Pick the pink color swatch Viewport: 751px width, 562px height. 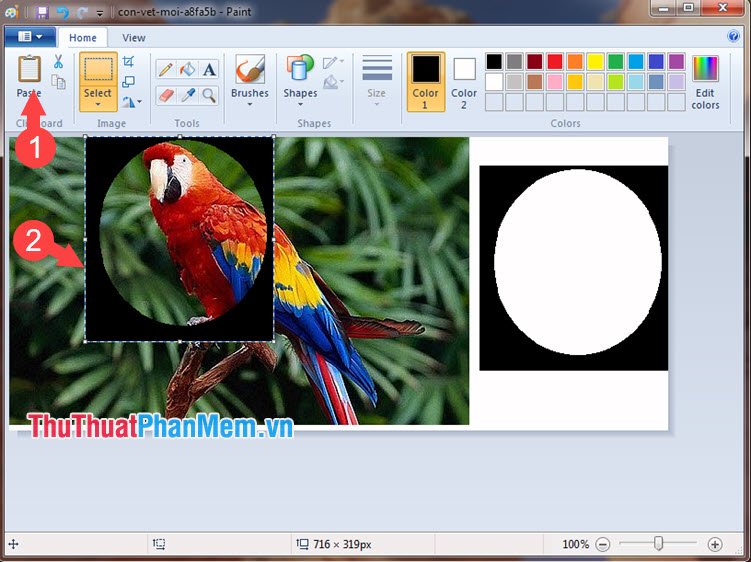pyautogui.click(x=555, y=82)
